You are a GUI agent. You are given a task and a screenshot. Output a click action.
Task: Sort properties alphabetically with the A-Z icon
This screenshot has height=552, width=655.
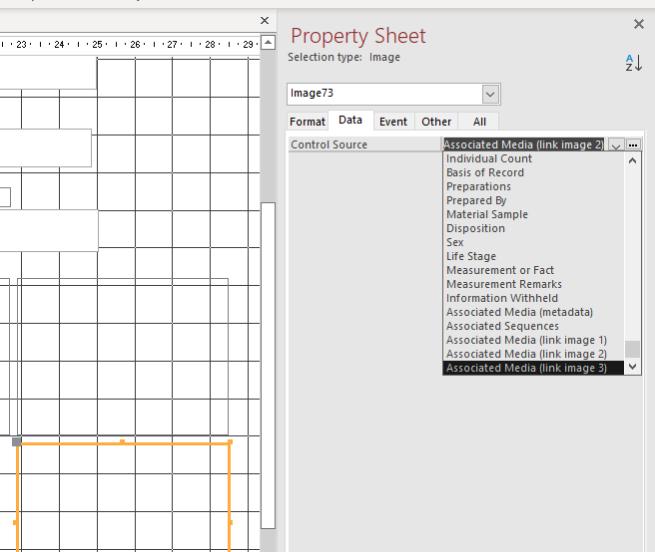(x=633, y=63)
